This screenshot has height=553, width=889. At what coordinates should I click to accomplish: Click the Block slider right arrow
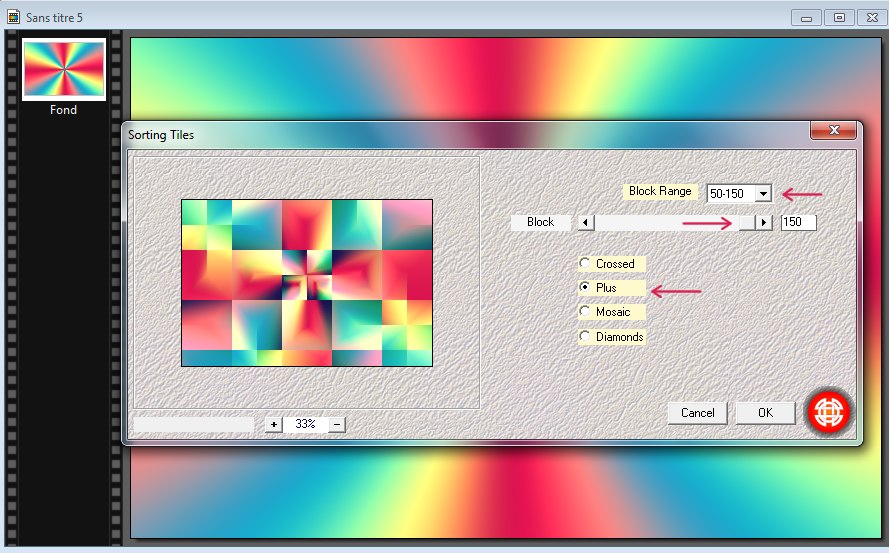pos(764,222)
